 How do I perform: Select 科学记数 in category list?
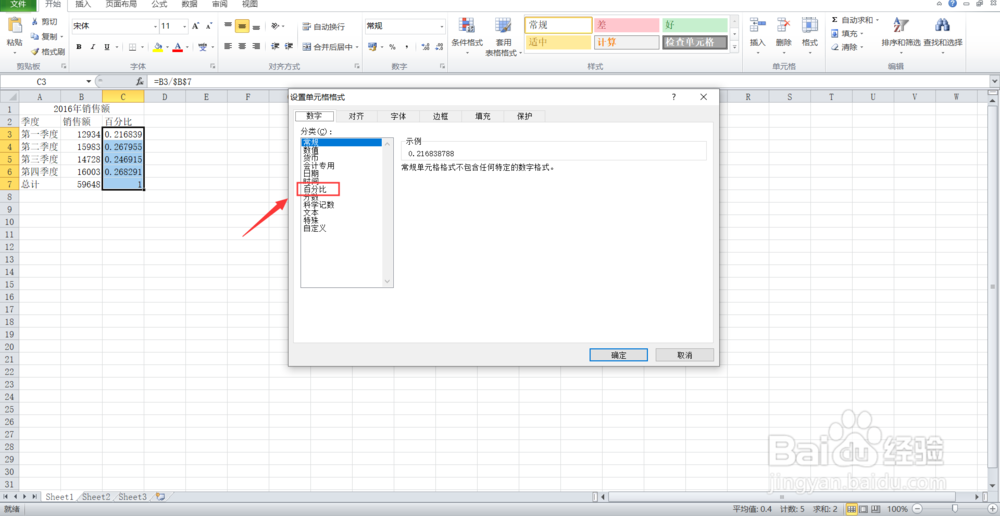pos(319,205)
